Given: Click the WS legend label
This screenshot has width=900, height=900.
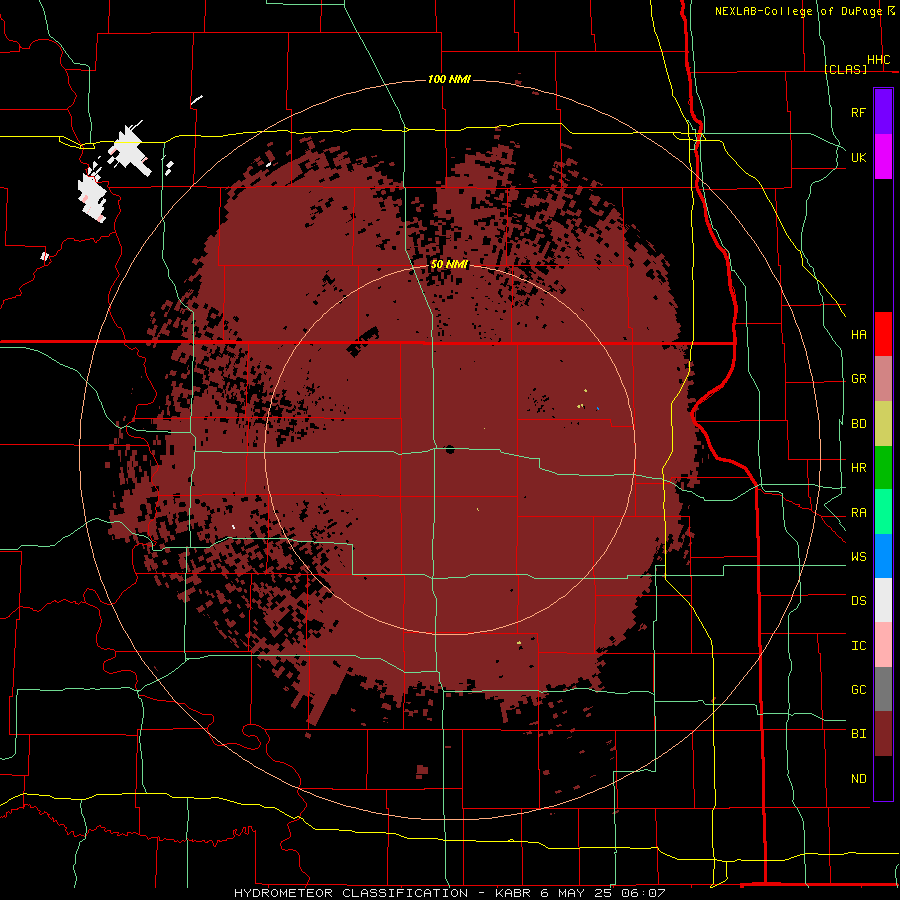Looking at the screenshot, I should coord(859,557).
